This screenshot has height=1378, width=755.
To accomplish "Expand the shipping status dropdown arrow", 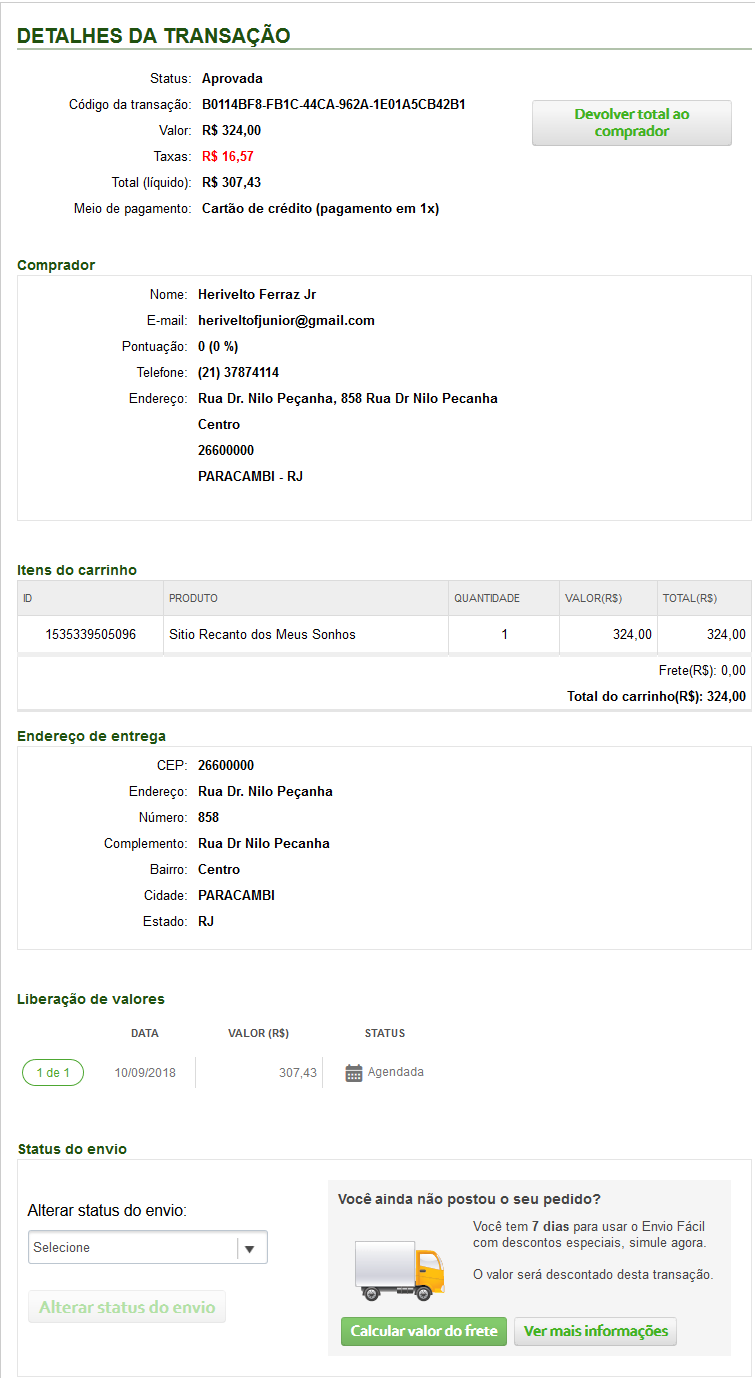I will point(250,1248).
